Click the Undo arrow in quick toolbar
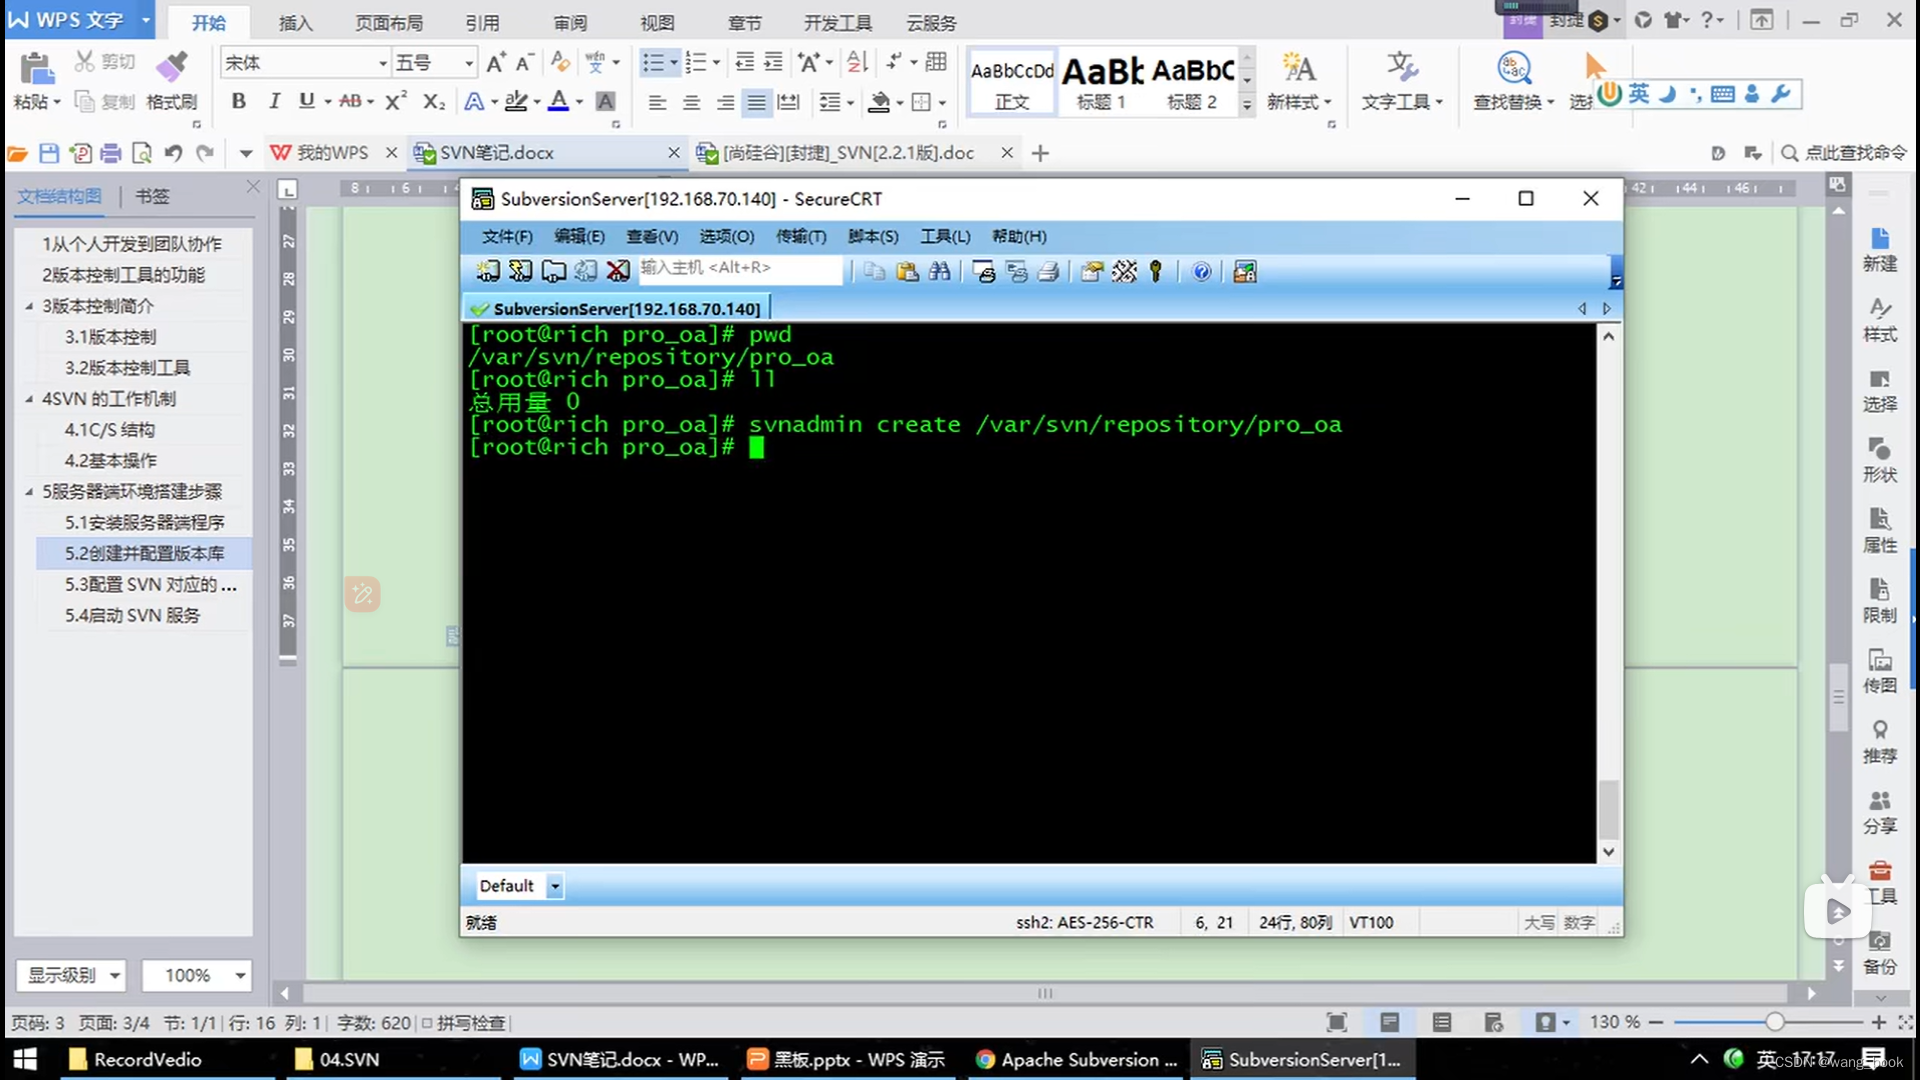 point(173,153)
